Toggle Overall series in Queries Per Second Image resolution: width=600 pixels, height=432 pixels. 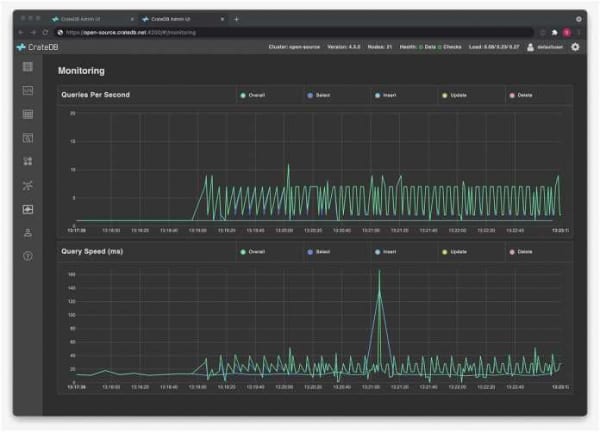[254, 96]
